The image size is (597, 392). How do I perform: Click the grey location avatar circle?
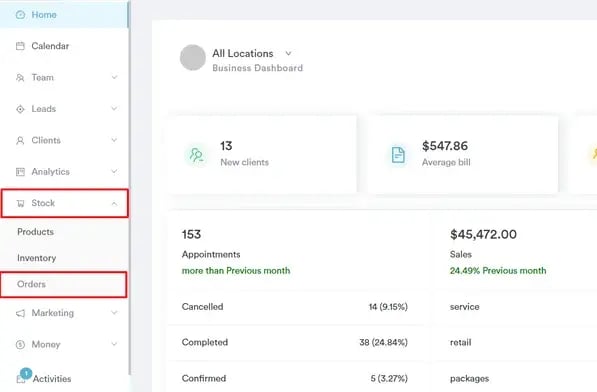193,58
